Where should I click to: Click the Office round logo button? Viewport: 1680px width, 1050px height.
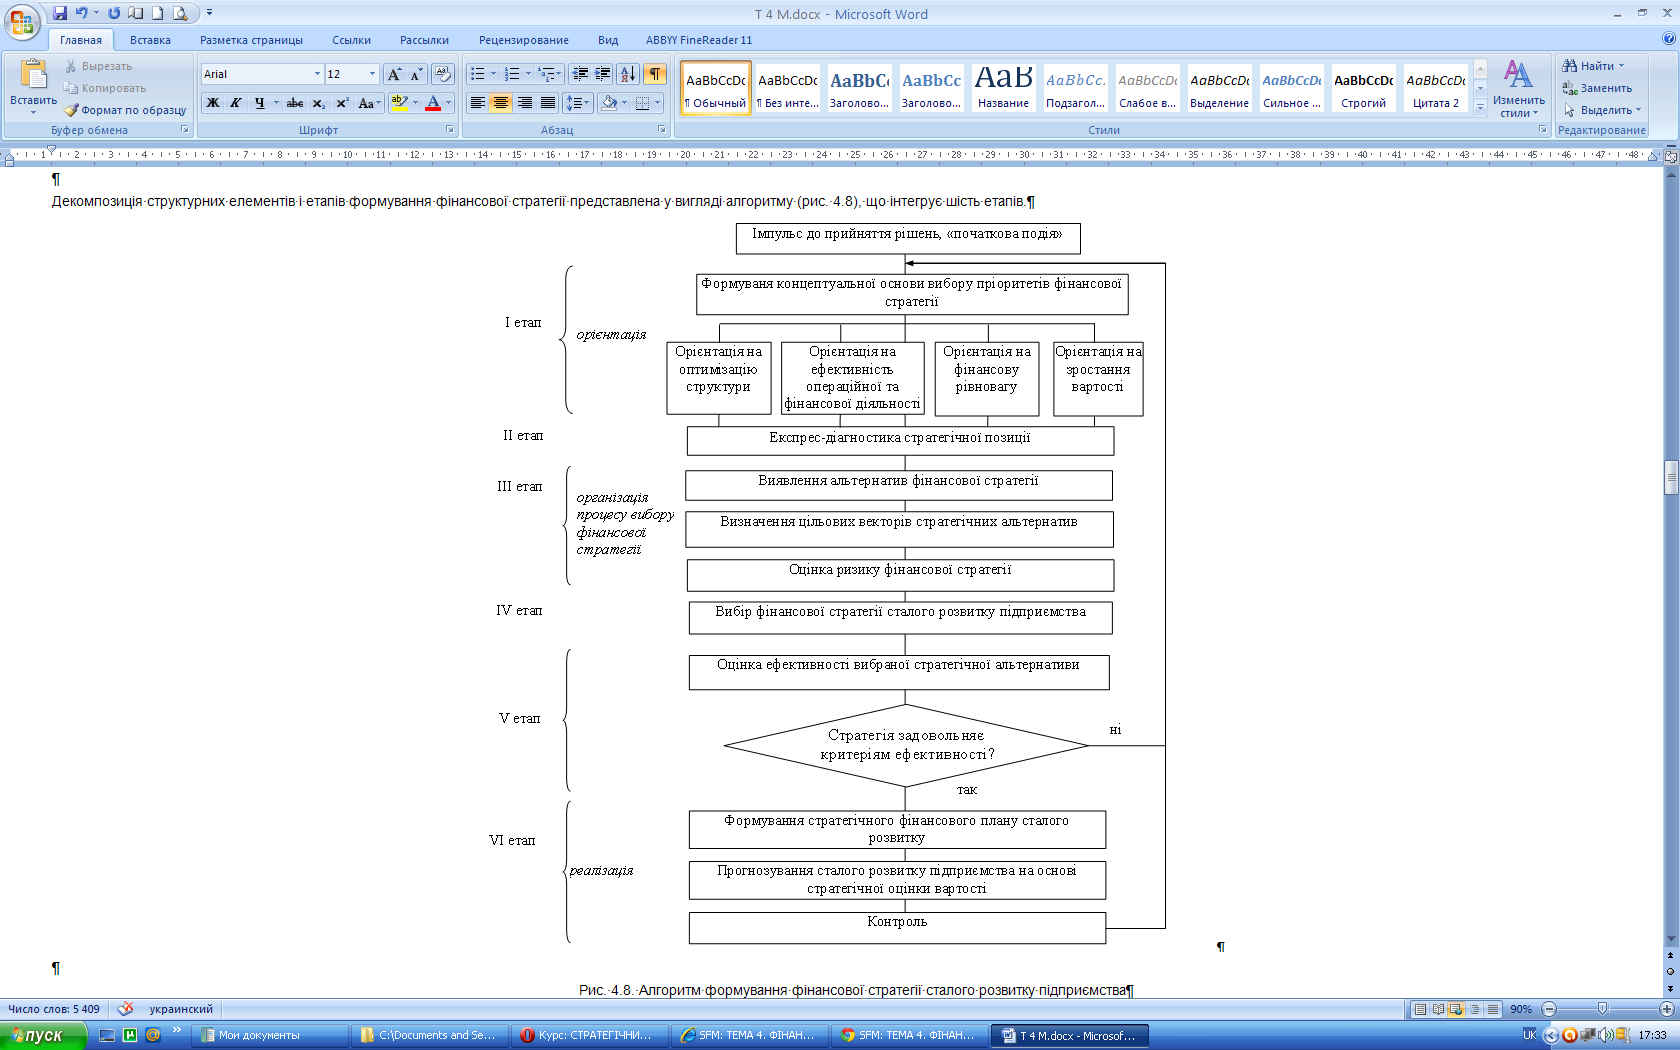[22, 20]
